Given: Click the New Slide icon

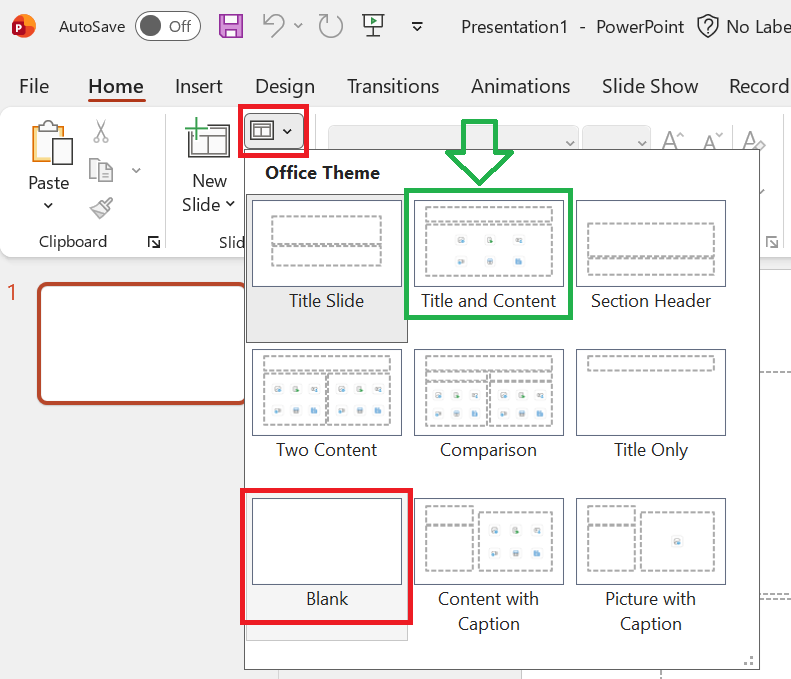Looking at the screenshot, I should [208, 137].
